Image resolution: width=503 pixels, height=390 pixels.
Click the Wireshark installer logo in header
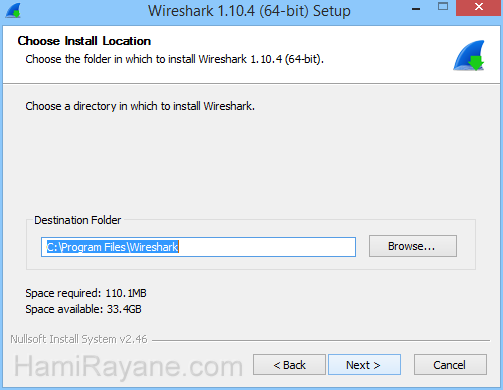click(x=469, y=56)
